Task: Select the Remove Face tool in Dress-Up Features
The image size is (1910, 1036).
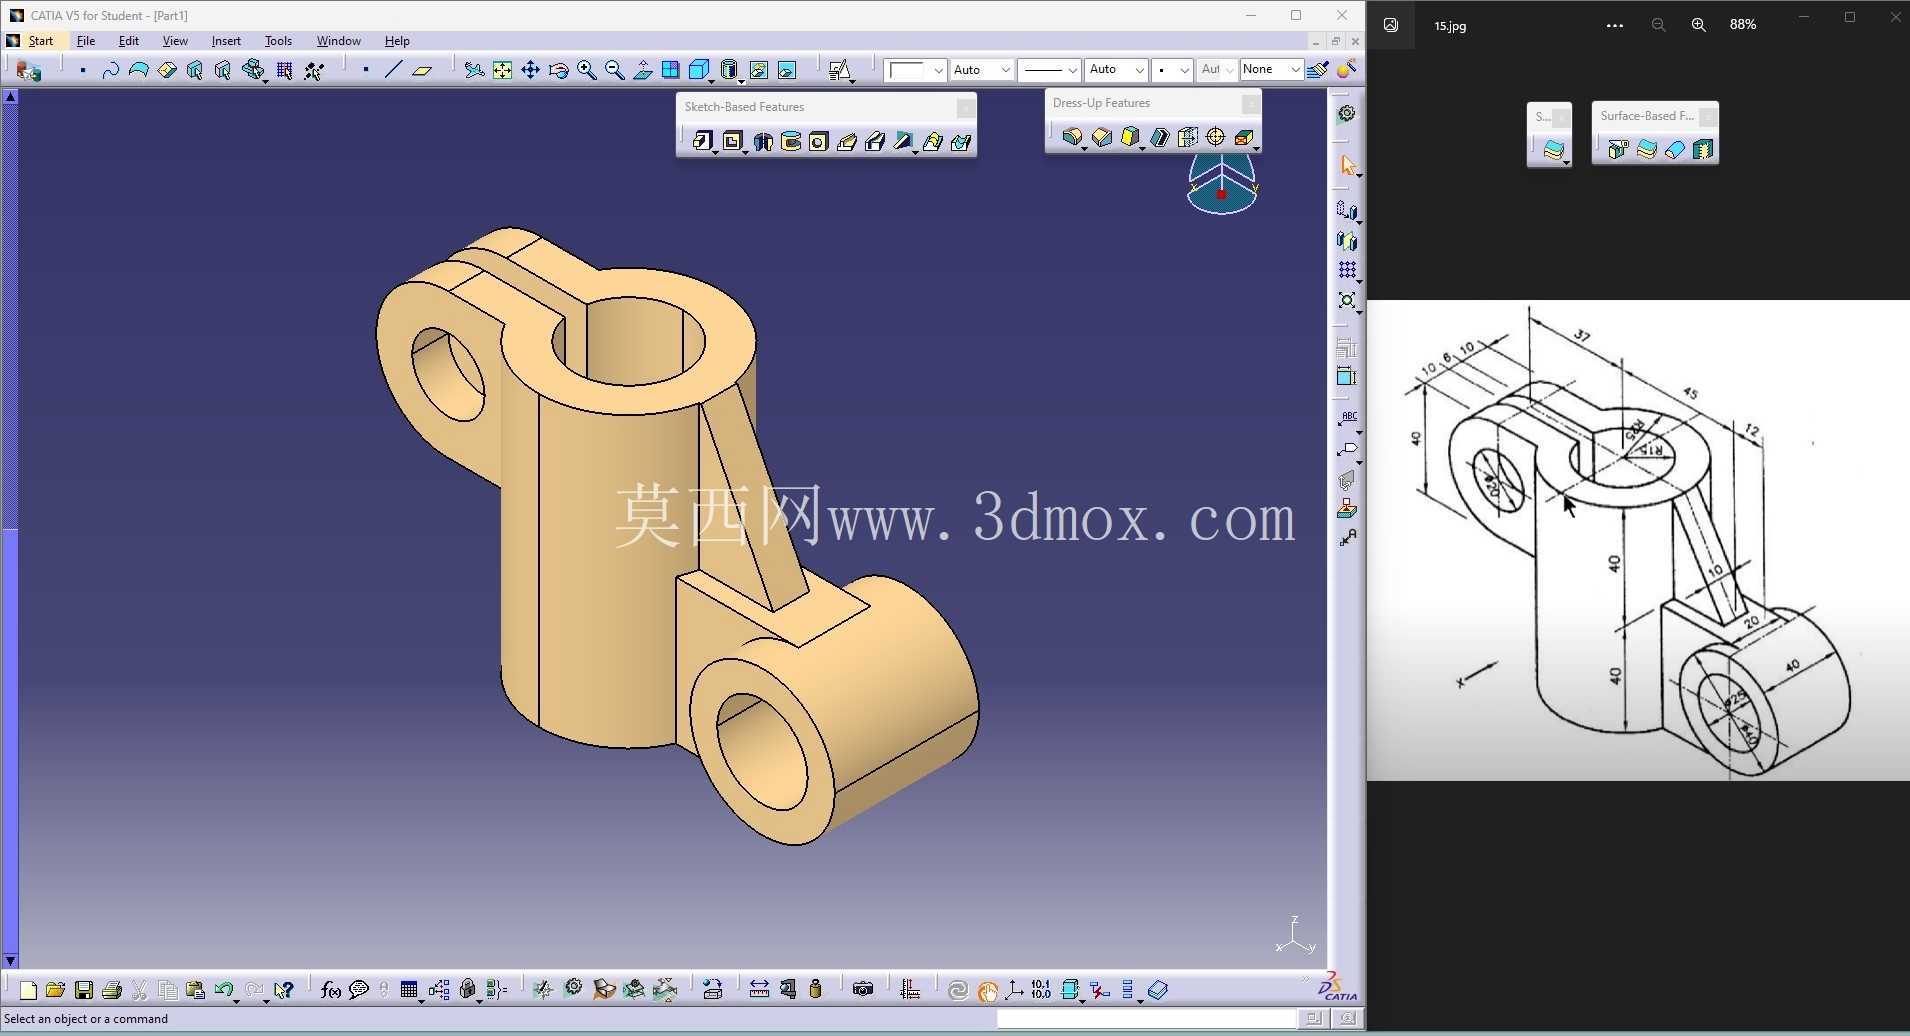Action: (x=1244, y=137)
